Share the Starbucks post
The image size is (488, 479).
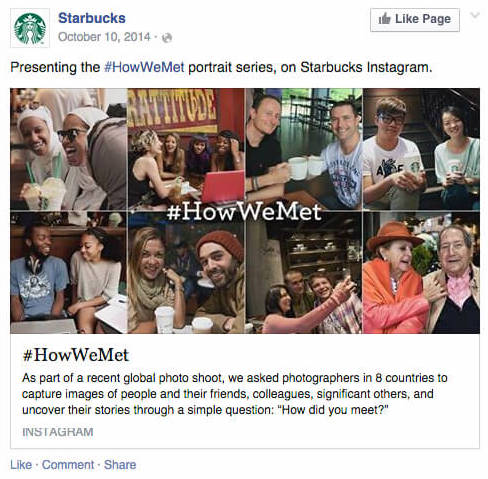click(x=120, y=465)
